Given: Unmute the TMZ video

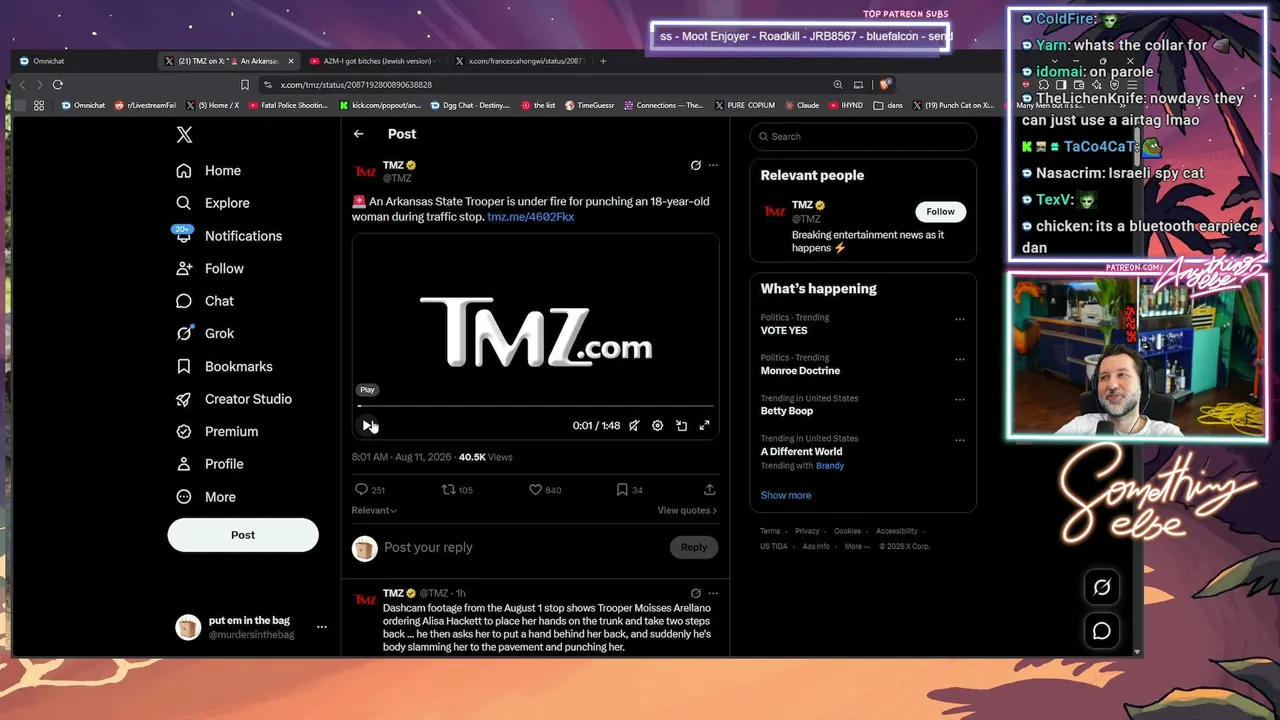Looking at the screenshot, I should [634, 426].
